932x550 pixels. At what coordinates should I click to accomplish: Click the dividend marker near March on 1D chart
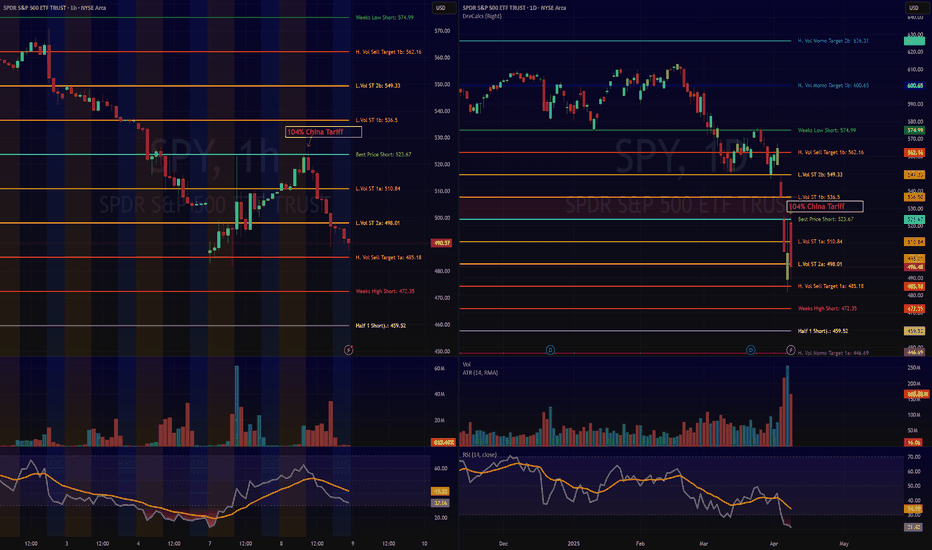[x=751, y=350]
